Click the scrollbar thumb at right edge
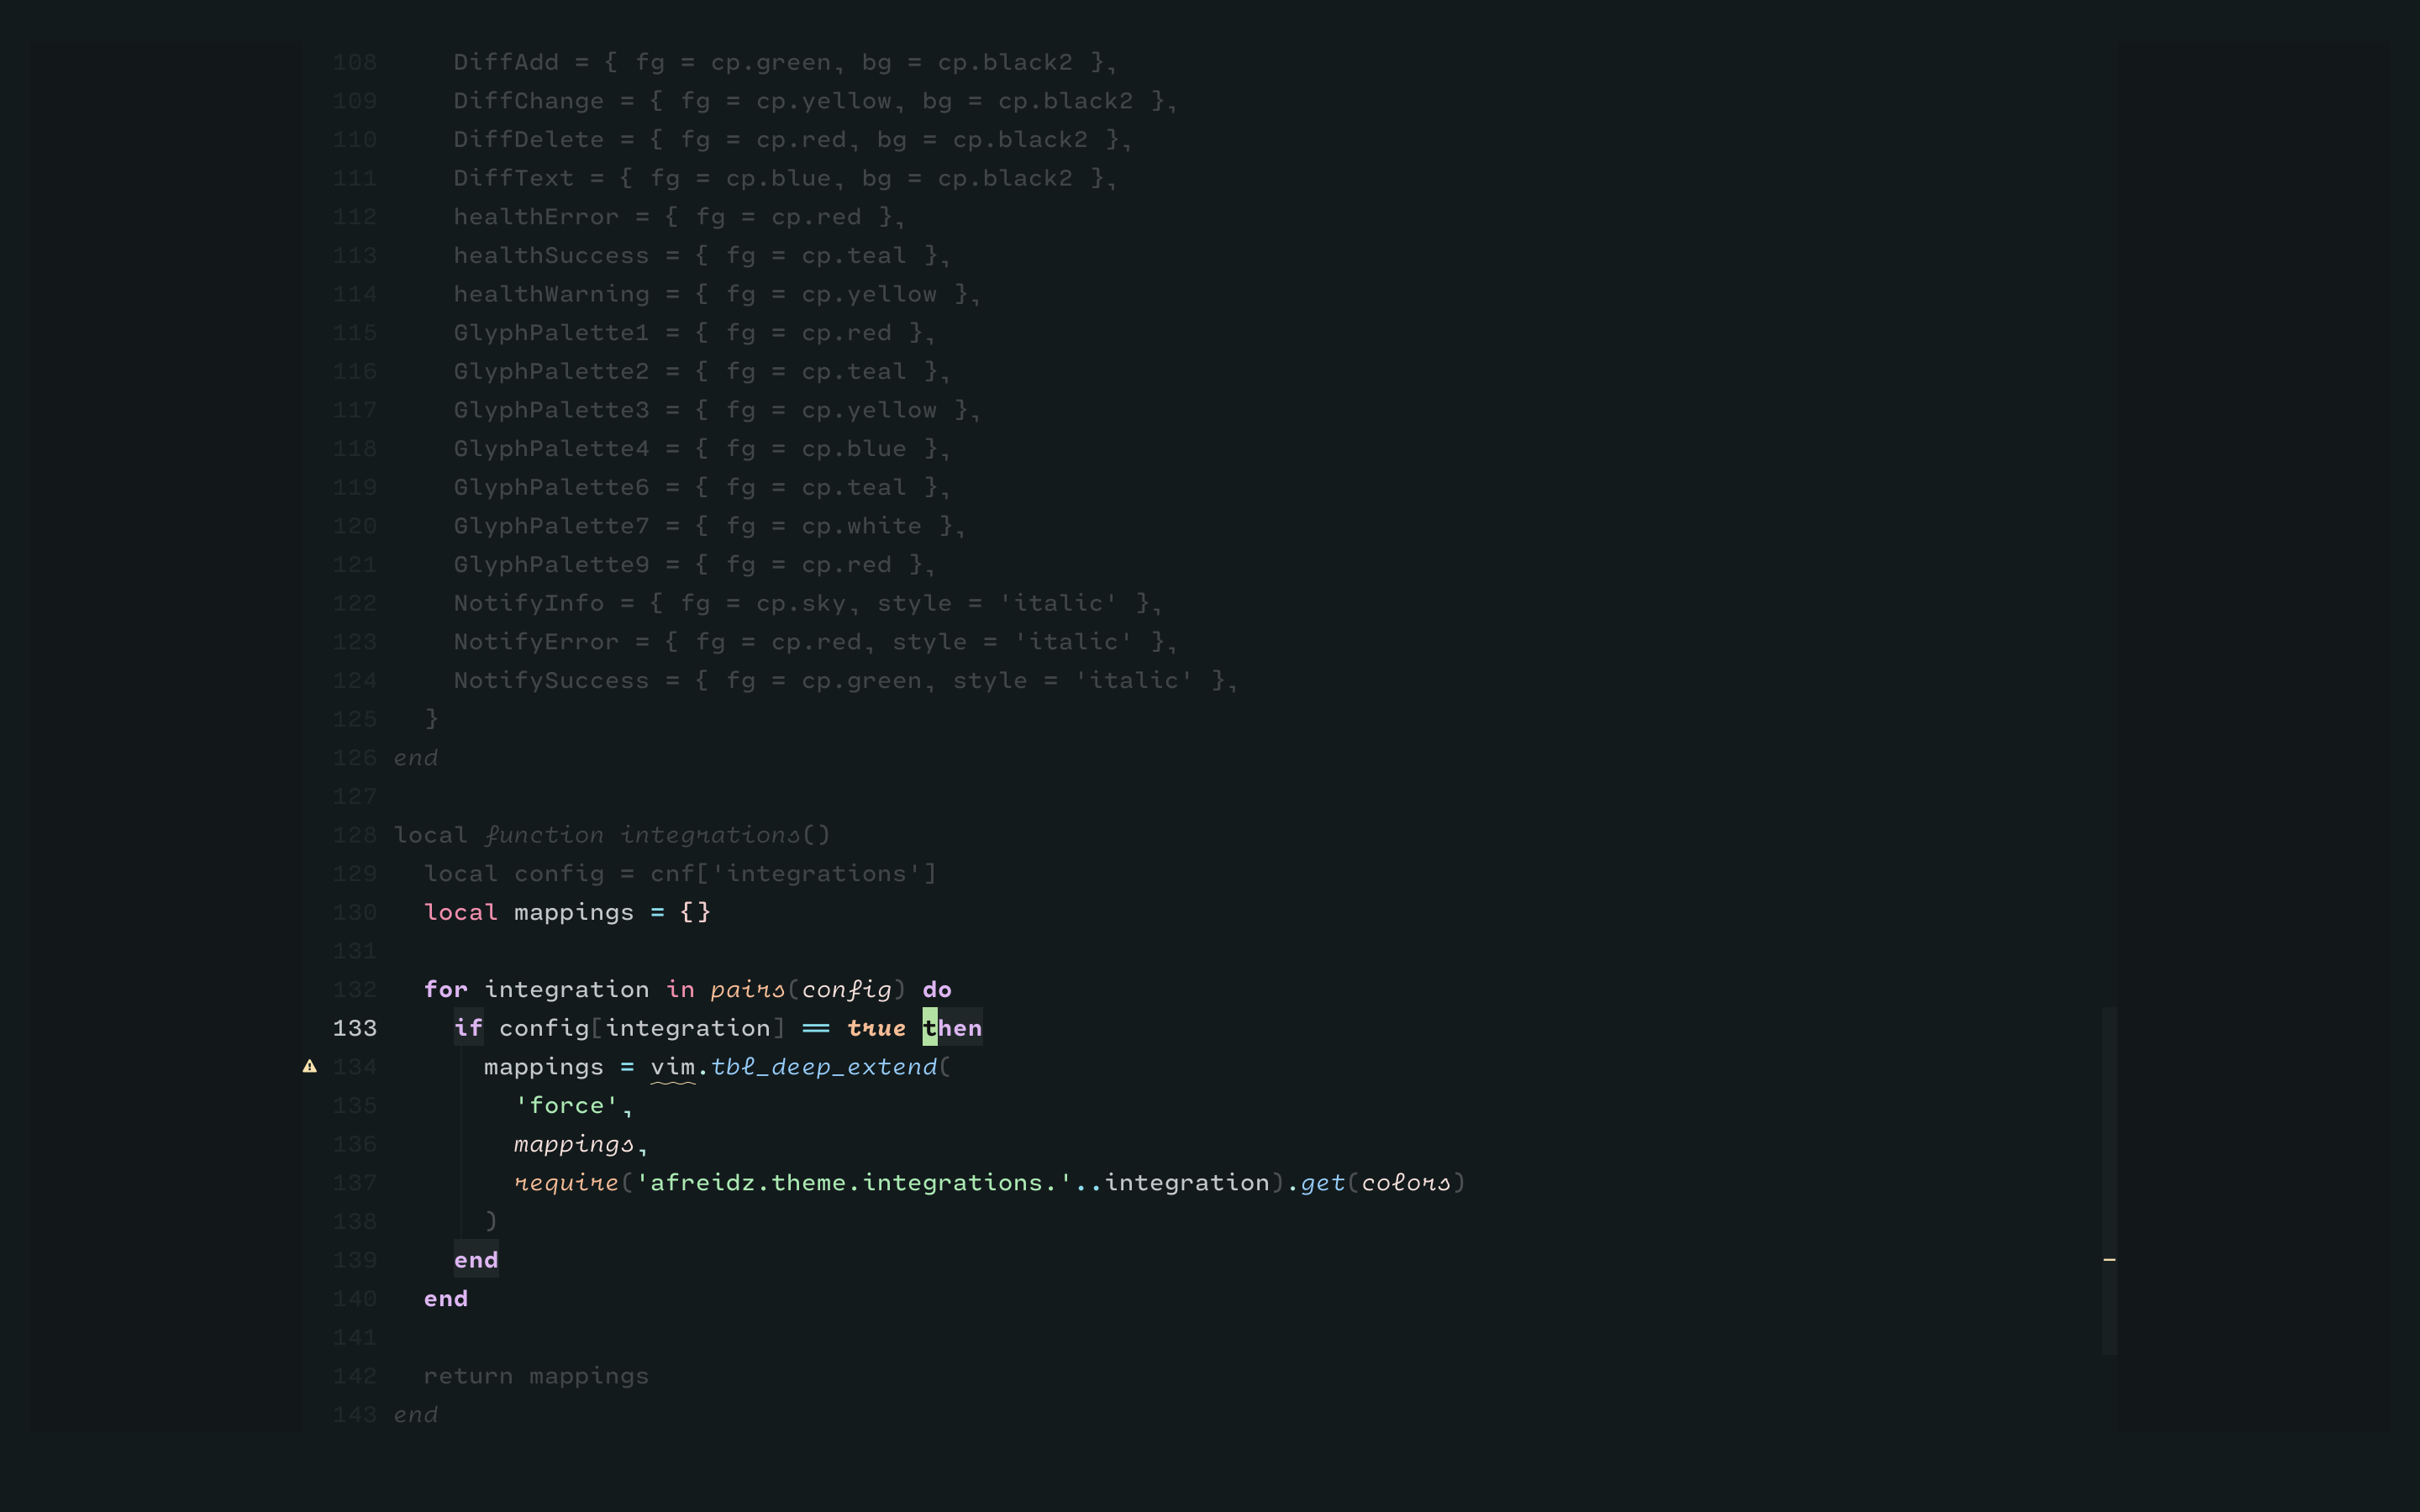The width and height of the screenshot is (2420, 1512). [x=2109, y=1180]
